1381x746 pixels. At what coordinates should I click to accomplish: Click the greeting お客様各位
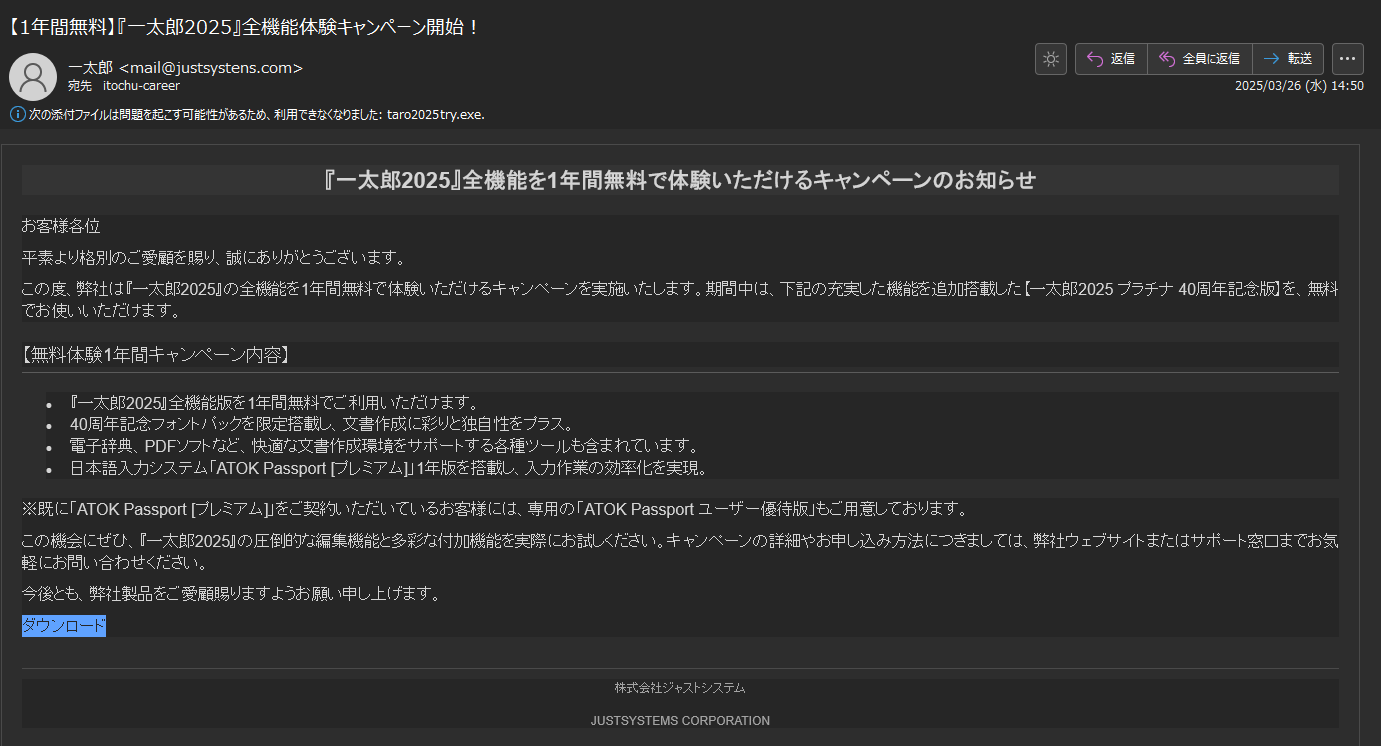61,226
